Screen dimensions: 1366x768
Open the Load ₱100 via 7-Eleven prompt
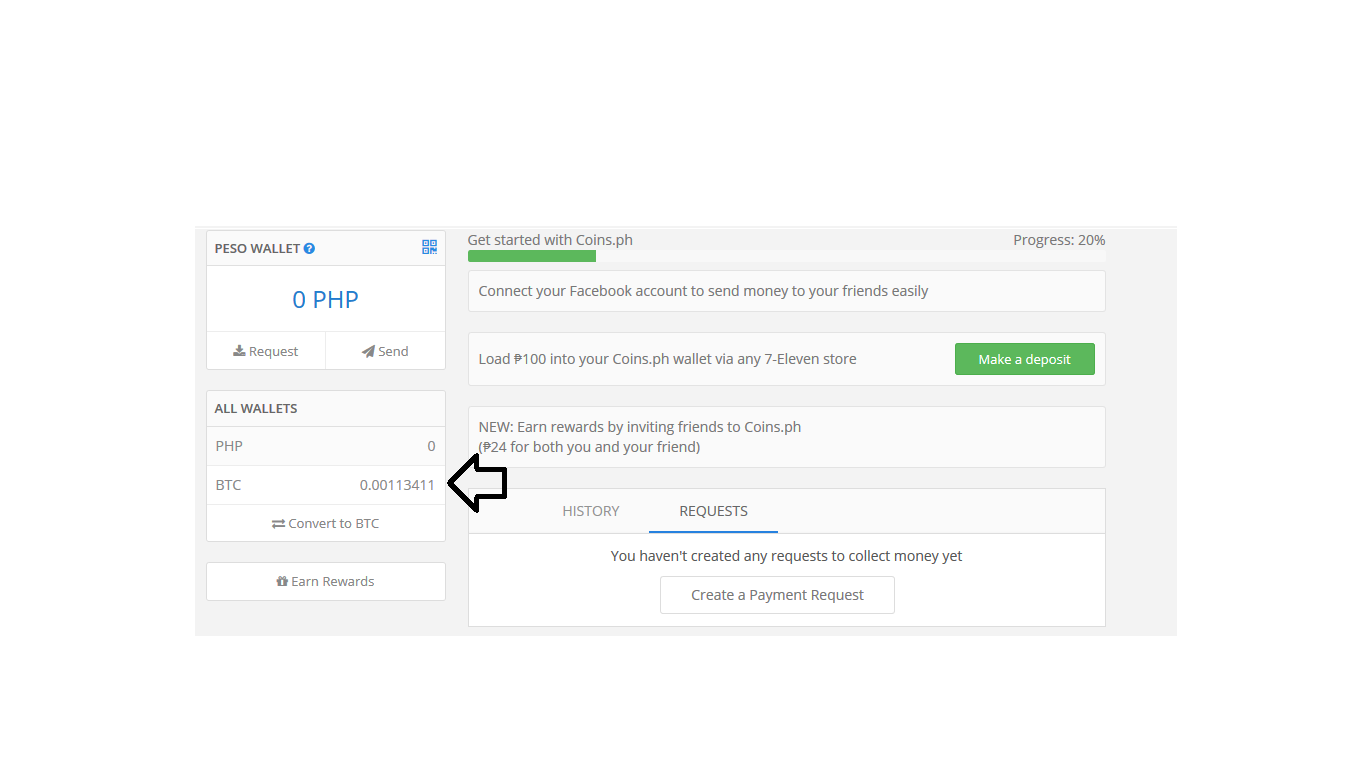coord(786,359)
